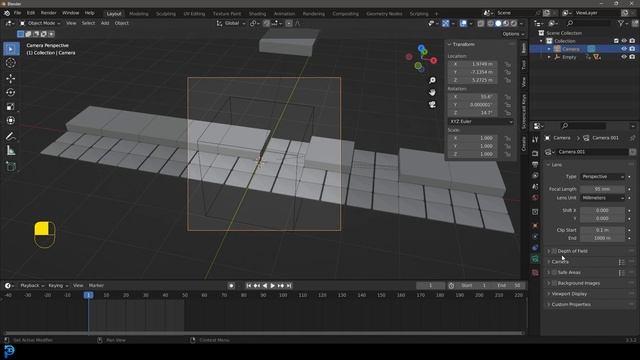This screenshot has height=360, width=640.
Task: Toggle X-ray mode in viewport header
Action: click(x=481, y=23)
